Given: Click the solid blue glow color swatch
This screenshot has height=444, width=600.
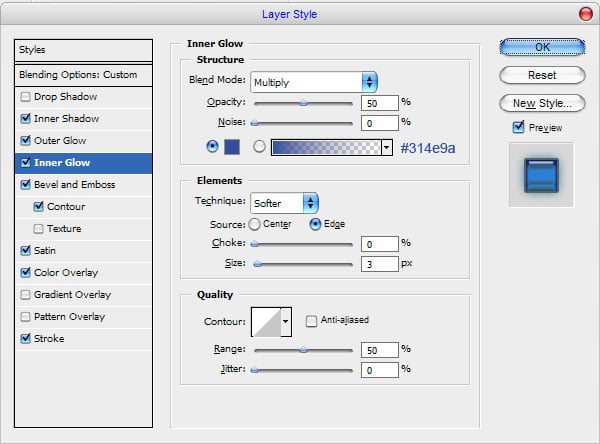Looking at the screenshot, I should pos(233,147).
